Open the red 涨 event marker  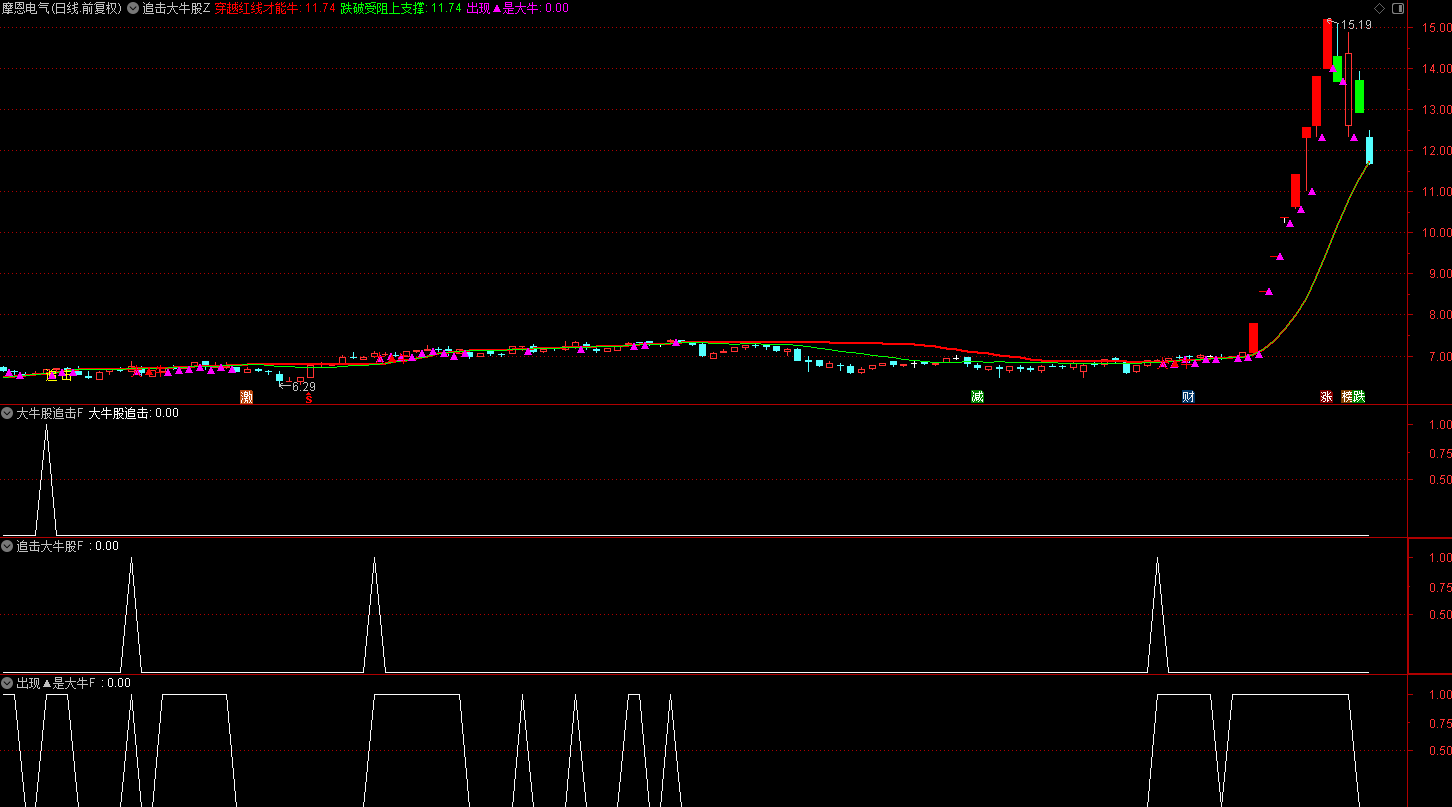tap(1326, 397)
